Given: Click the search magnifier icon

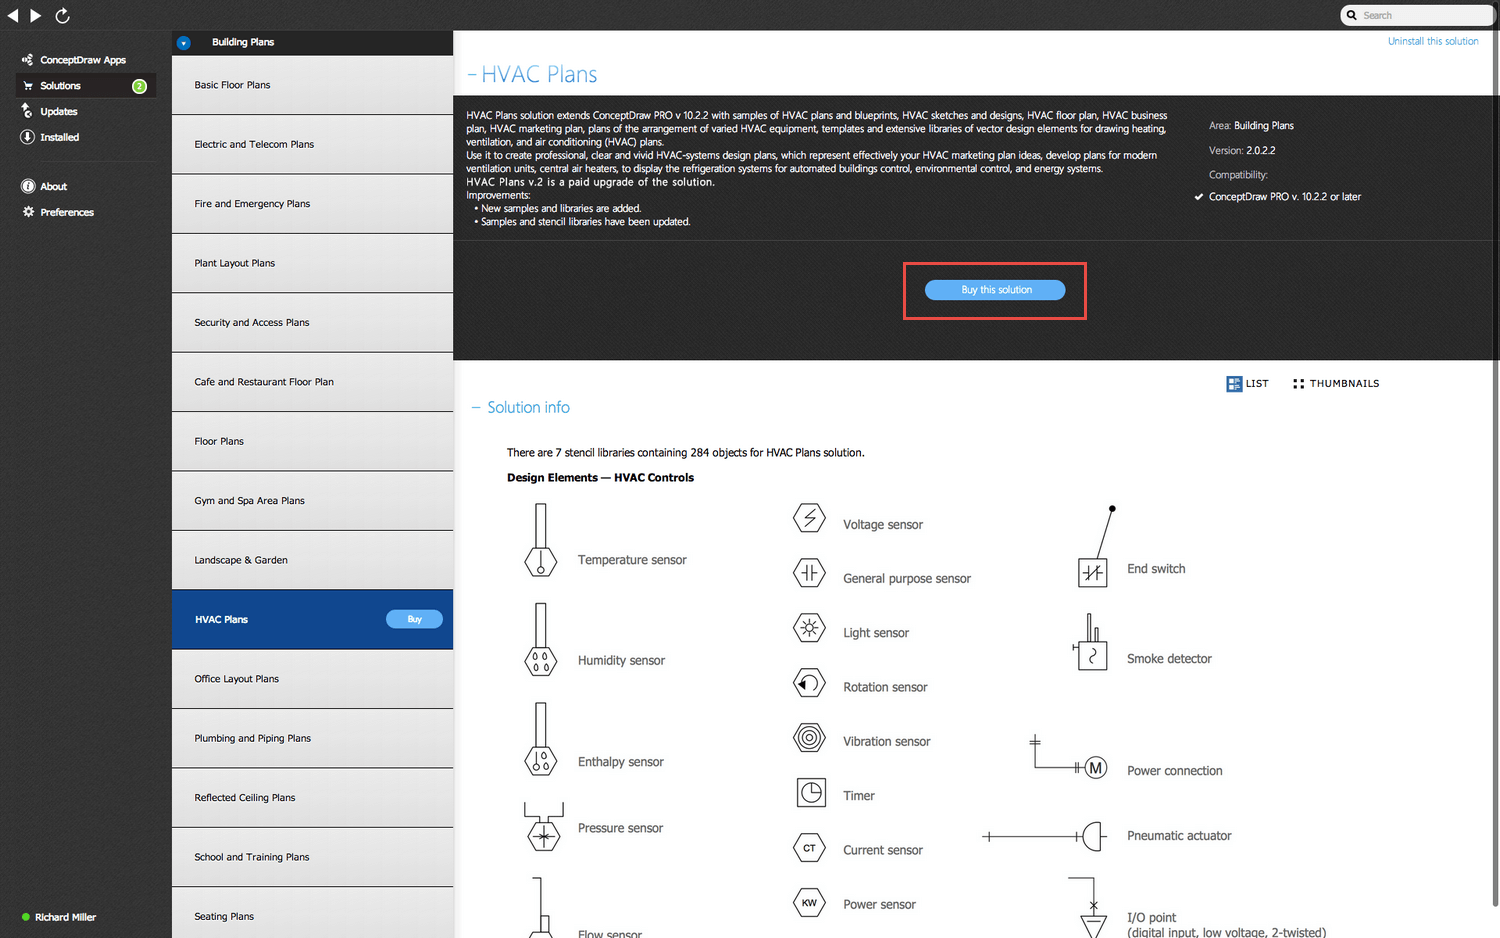Looking at the screenshot, I should [1352, 15].
